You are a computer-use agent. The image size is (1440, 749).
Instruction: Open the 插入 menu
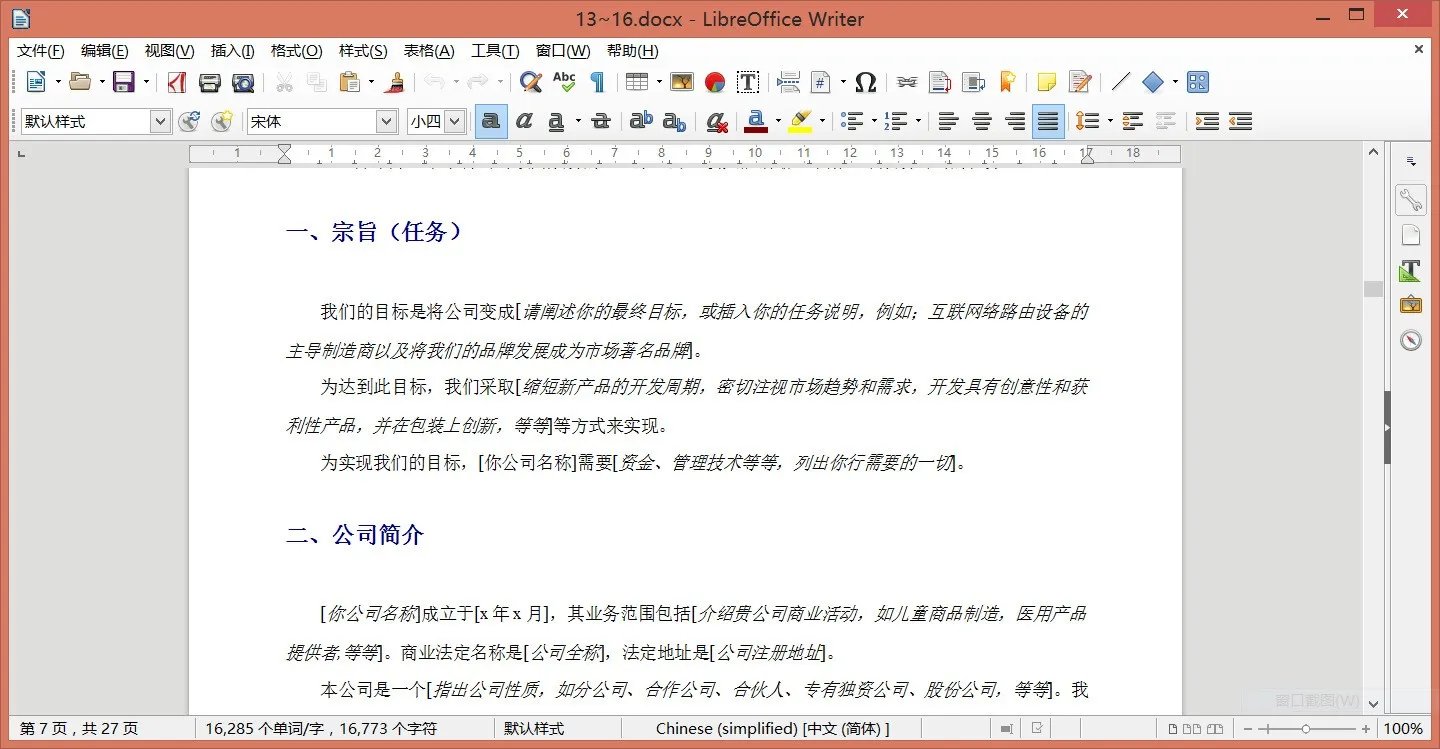tap(231, 51)
